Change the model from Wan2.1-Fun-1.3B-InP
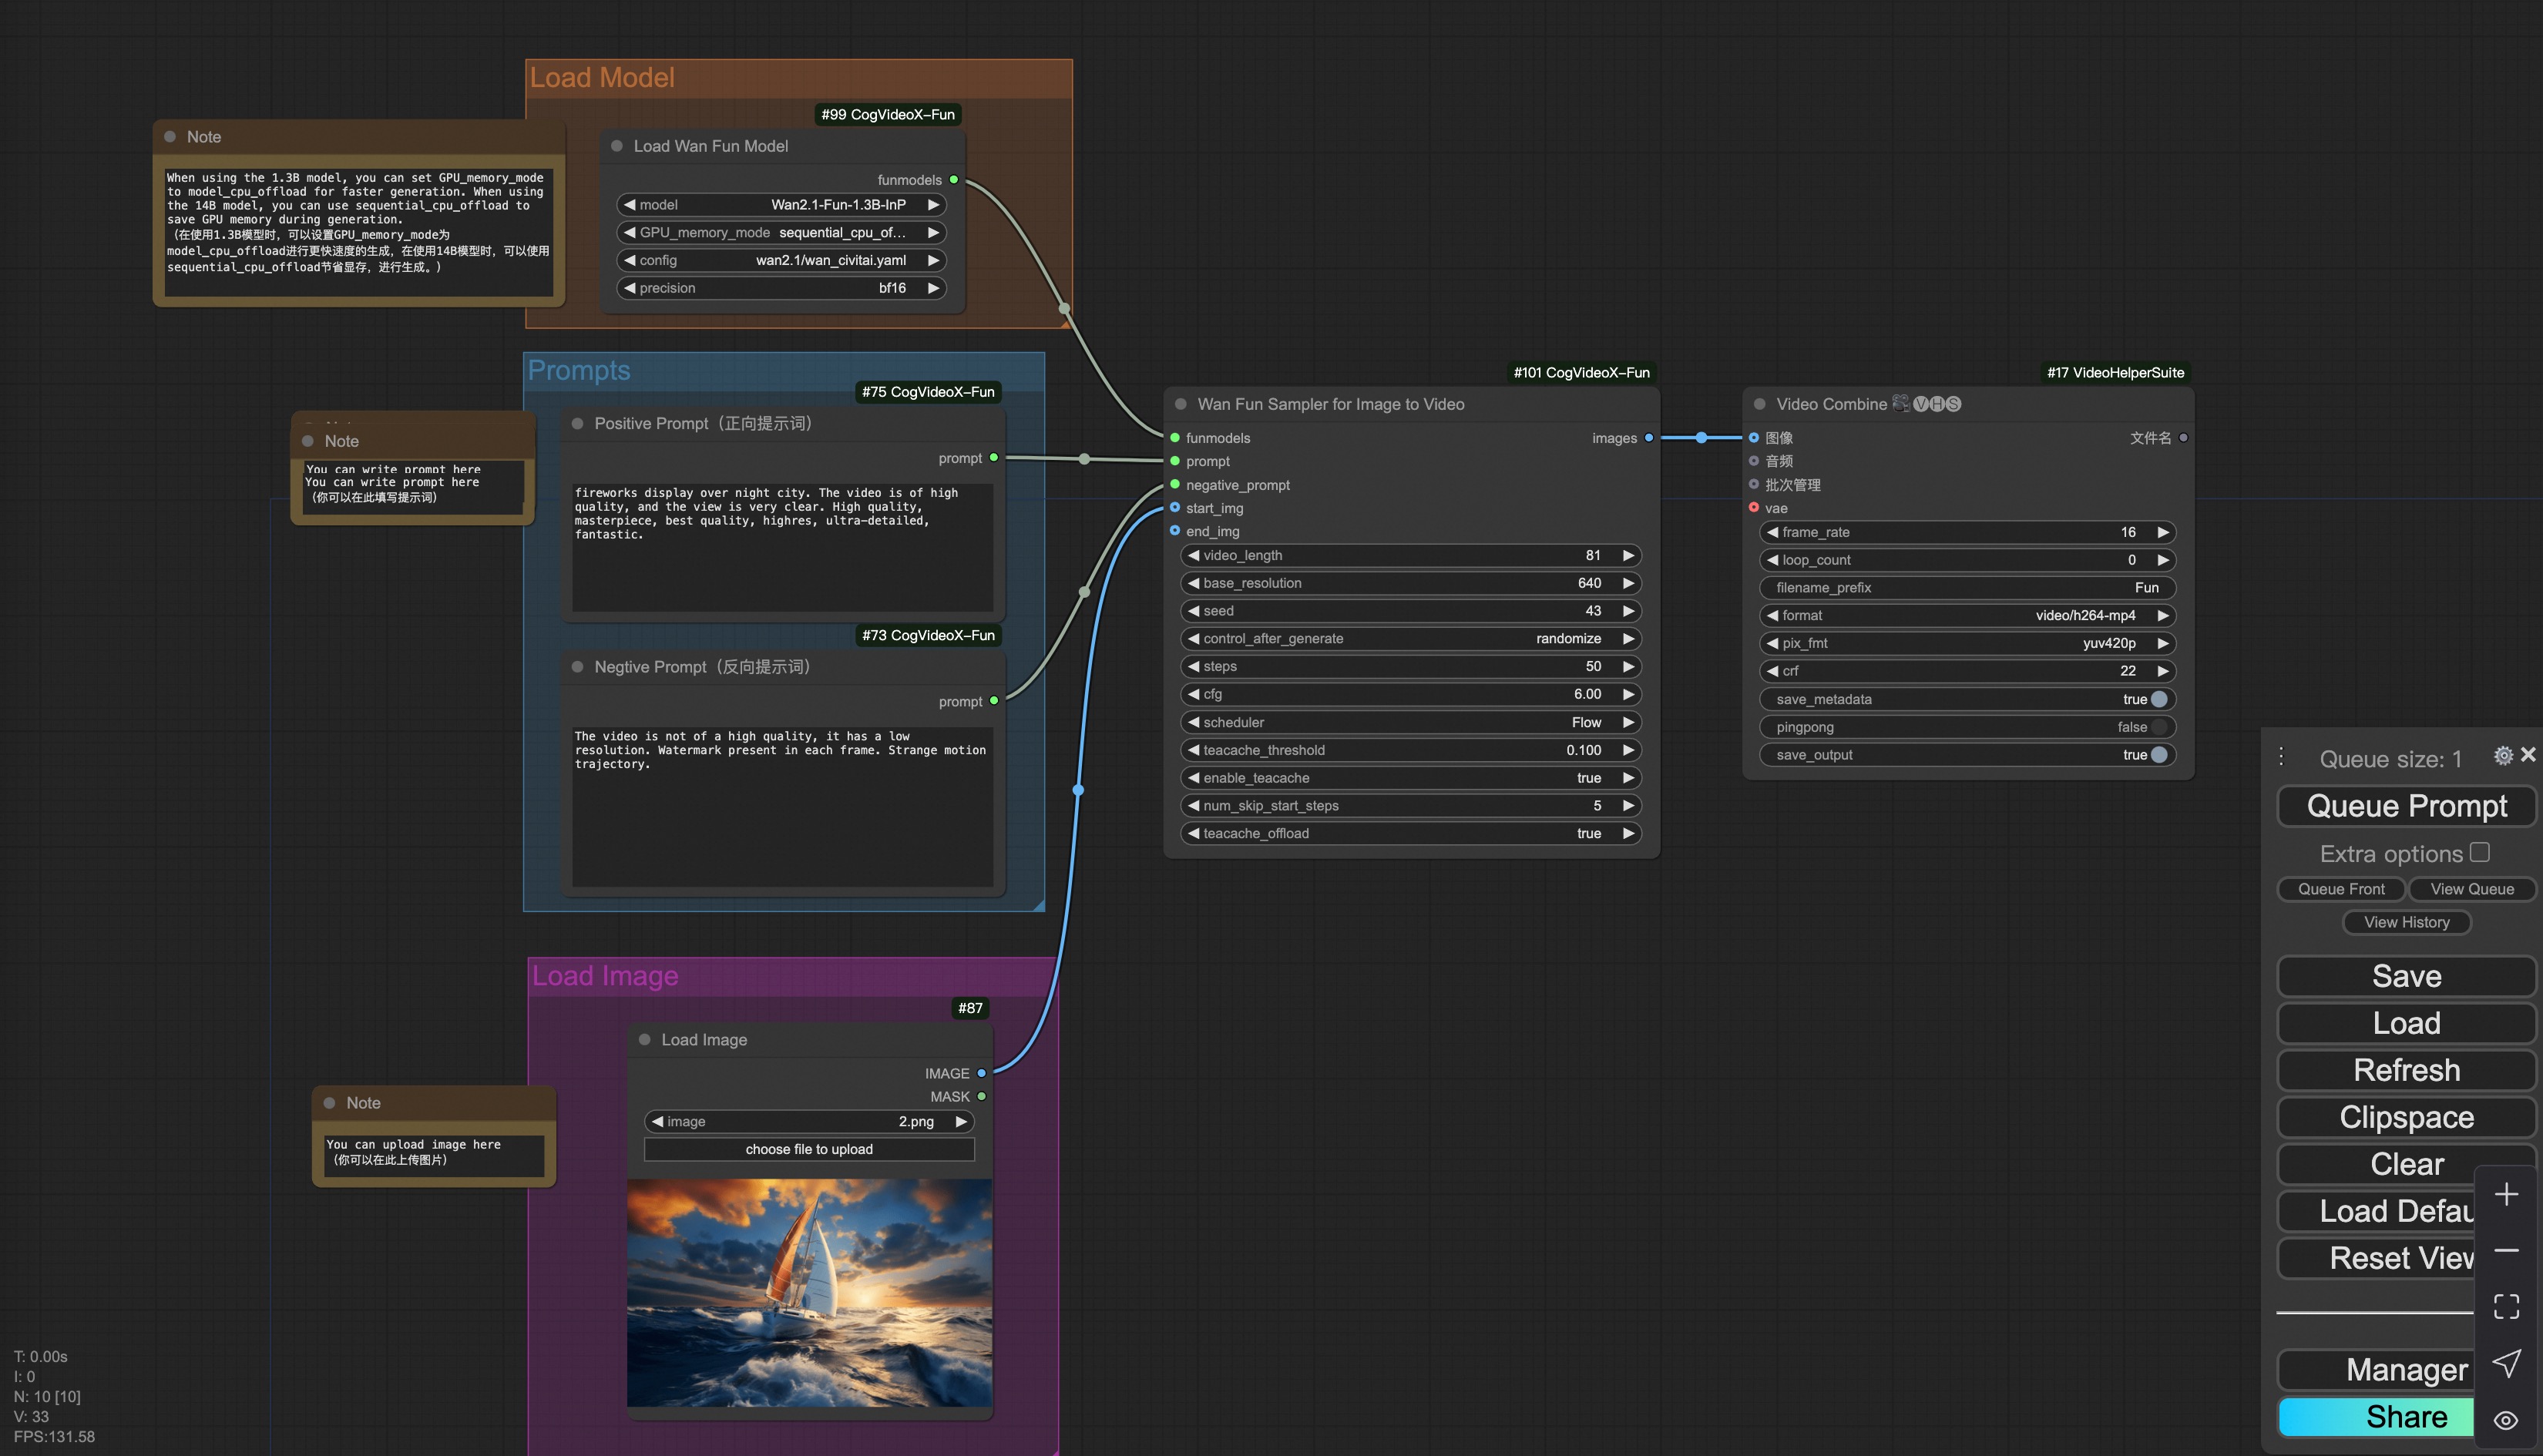The image size is (2543, 1456). 932,204
